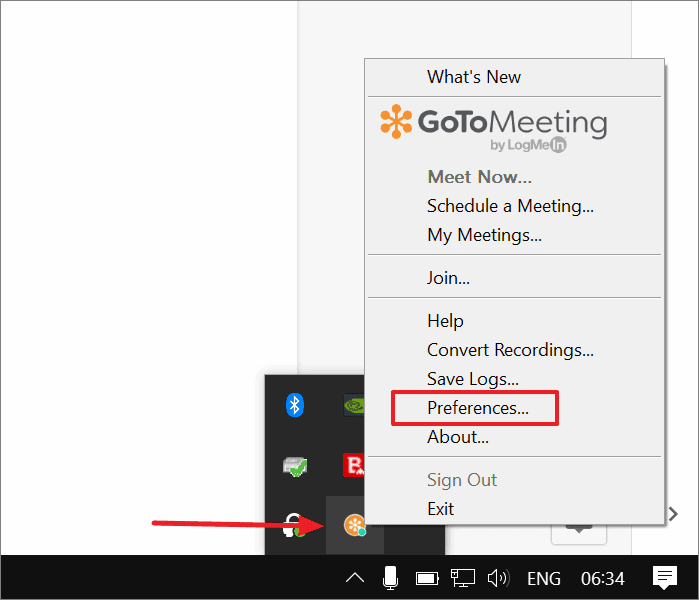Click the NVIDIA tray icon
Image resolution: width=699 pixels, height=600 pixels.
pyautogui.click(x=354, y=405)
